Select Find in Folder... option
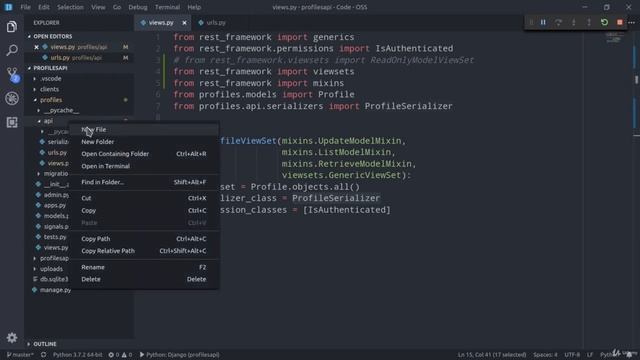This screenshot has height=360, width=640. pos(144,182)
